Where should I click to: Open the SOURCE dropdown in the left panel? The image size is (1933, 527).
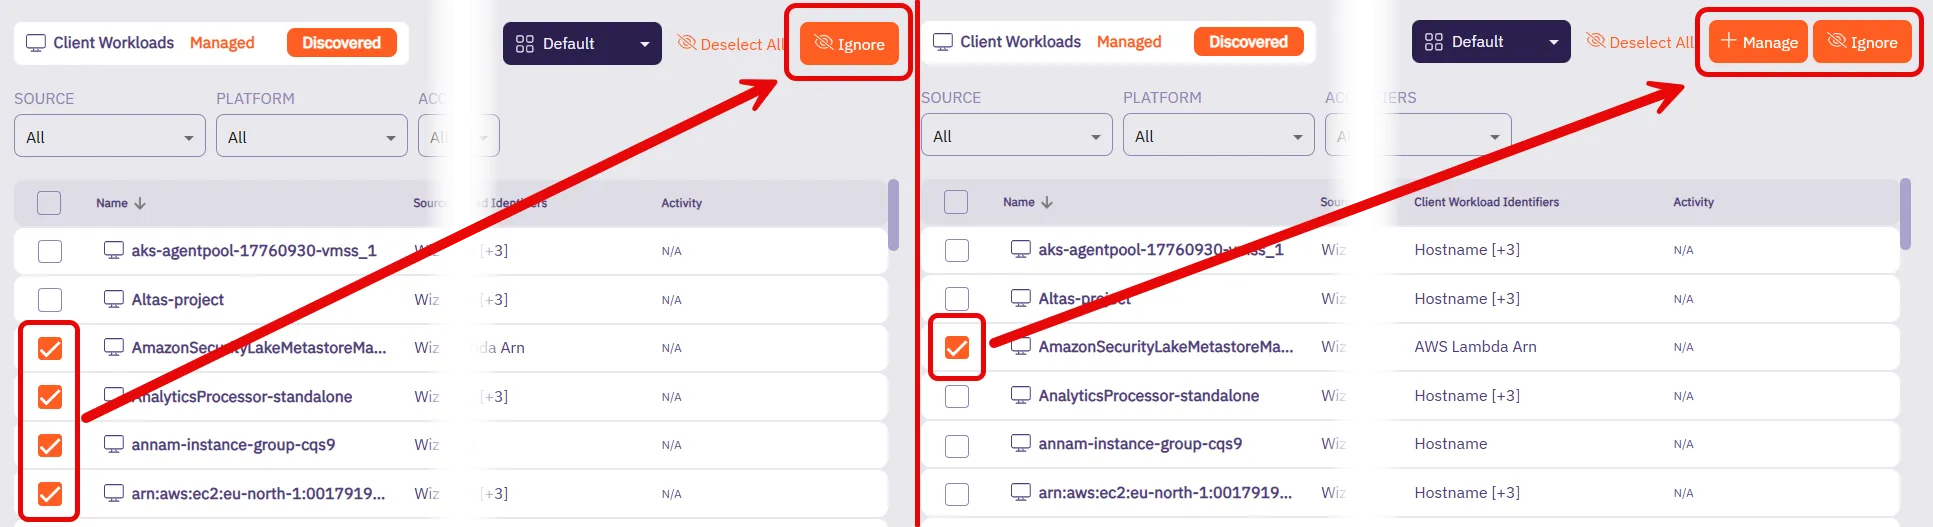109,137
